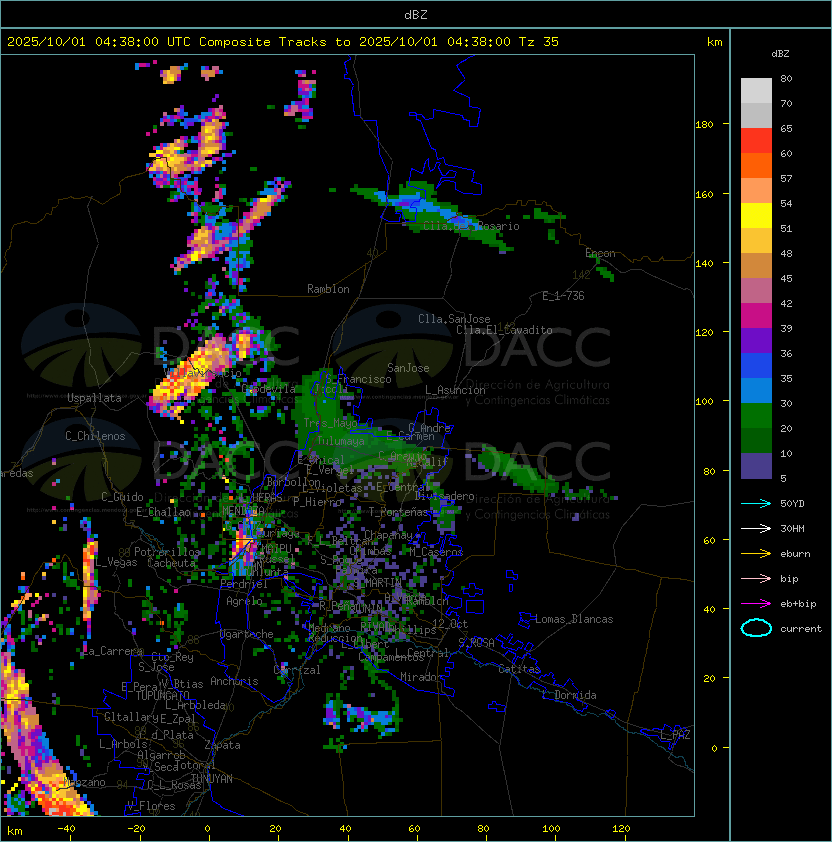Click the '120' tick on bottom km axis
The image size is (832, 842).
coord(621,829)
